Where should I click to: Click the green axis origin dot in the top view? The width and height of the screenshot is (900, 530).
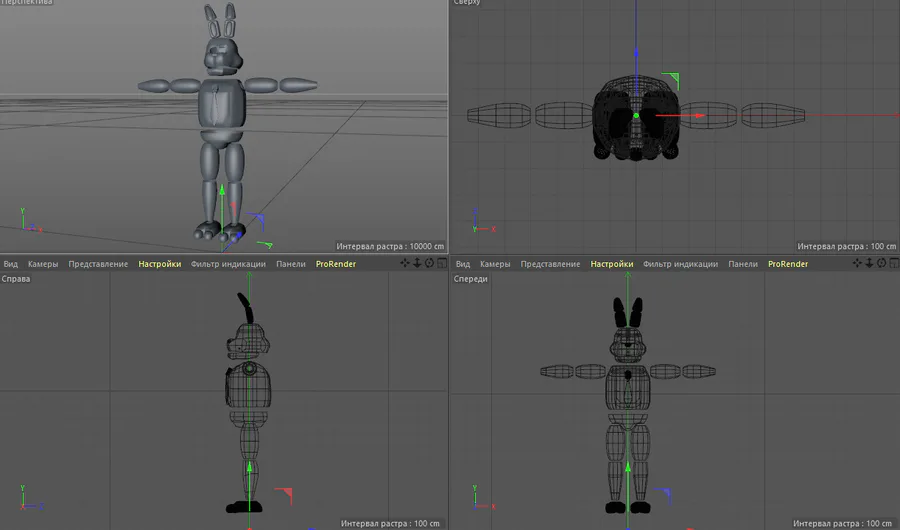636,115
